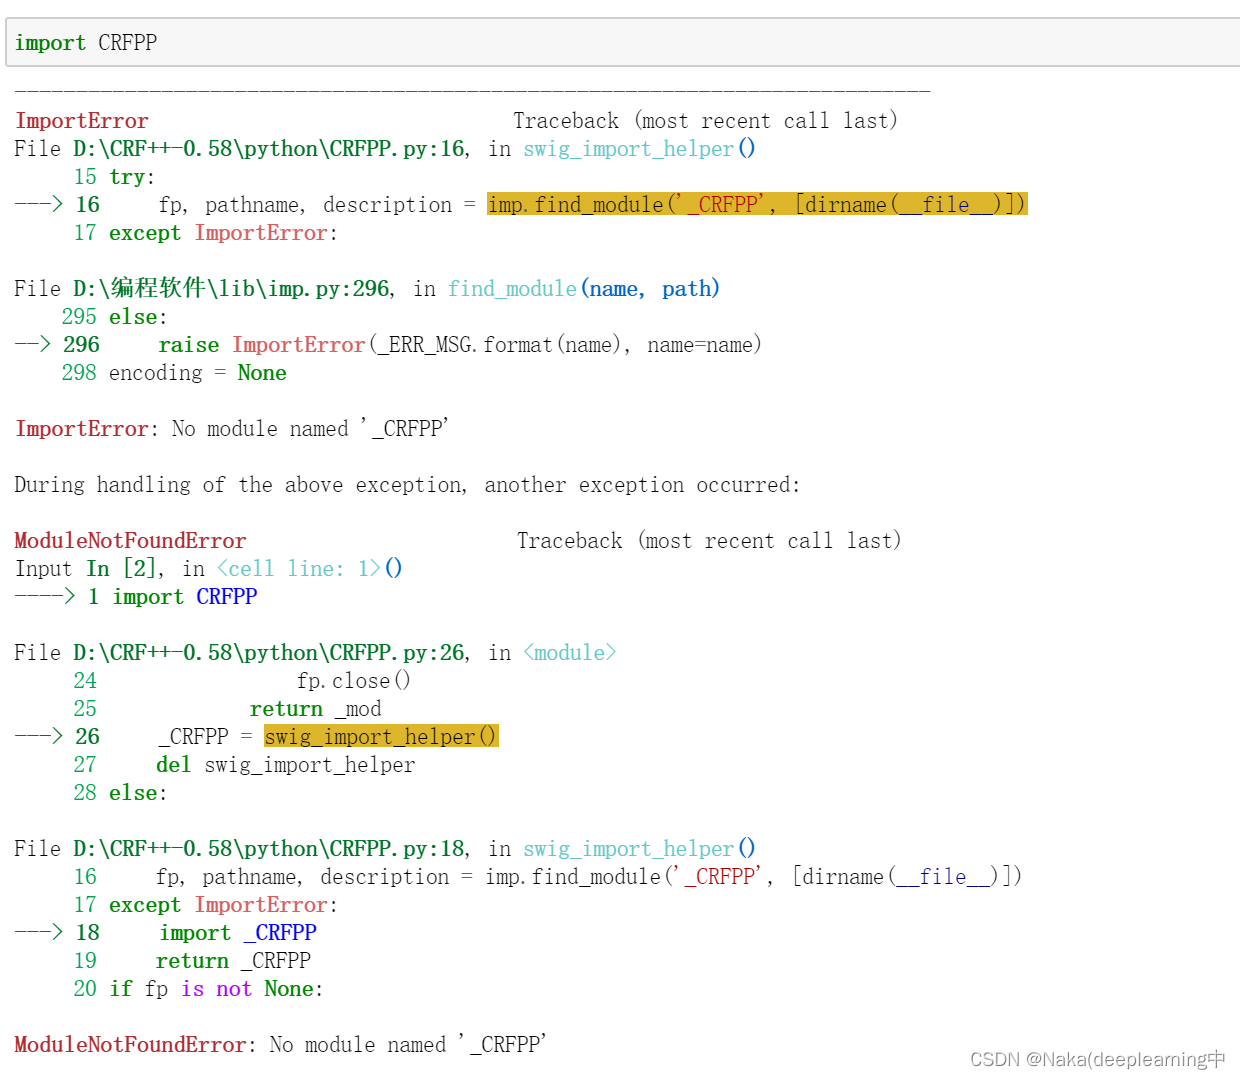Click line '298 encoding = None'
The image size is (1240, 1079).
[x=174, y=373]
